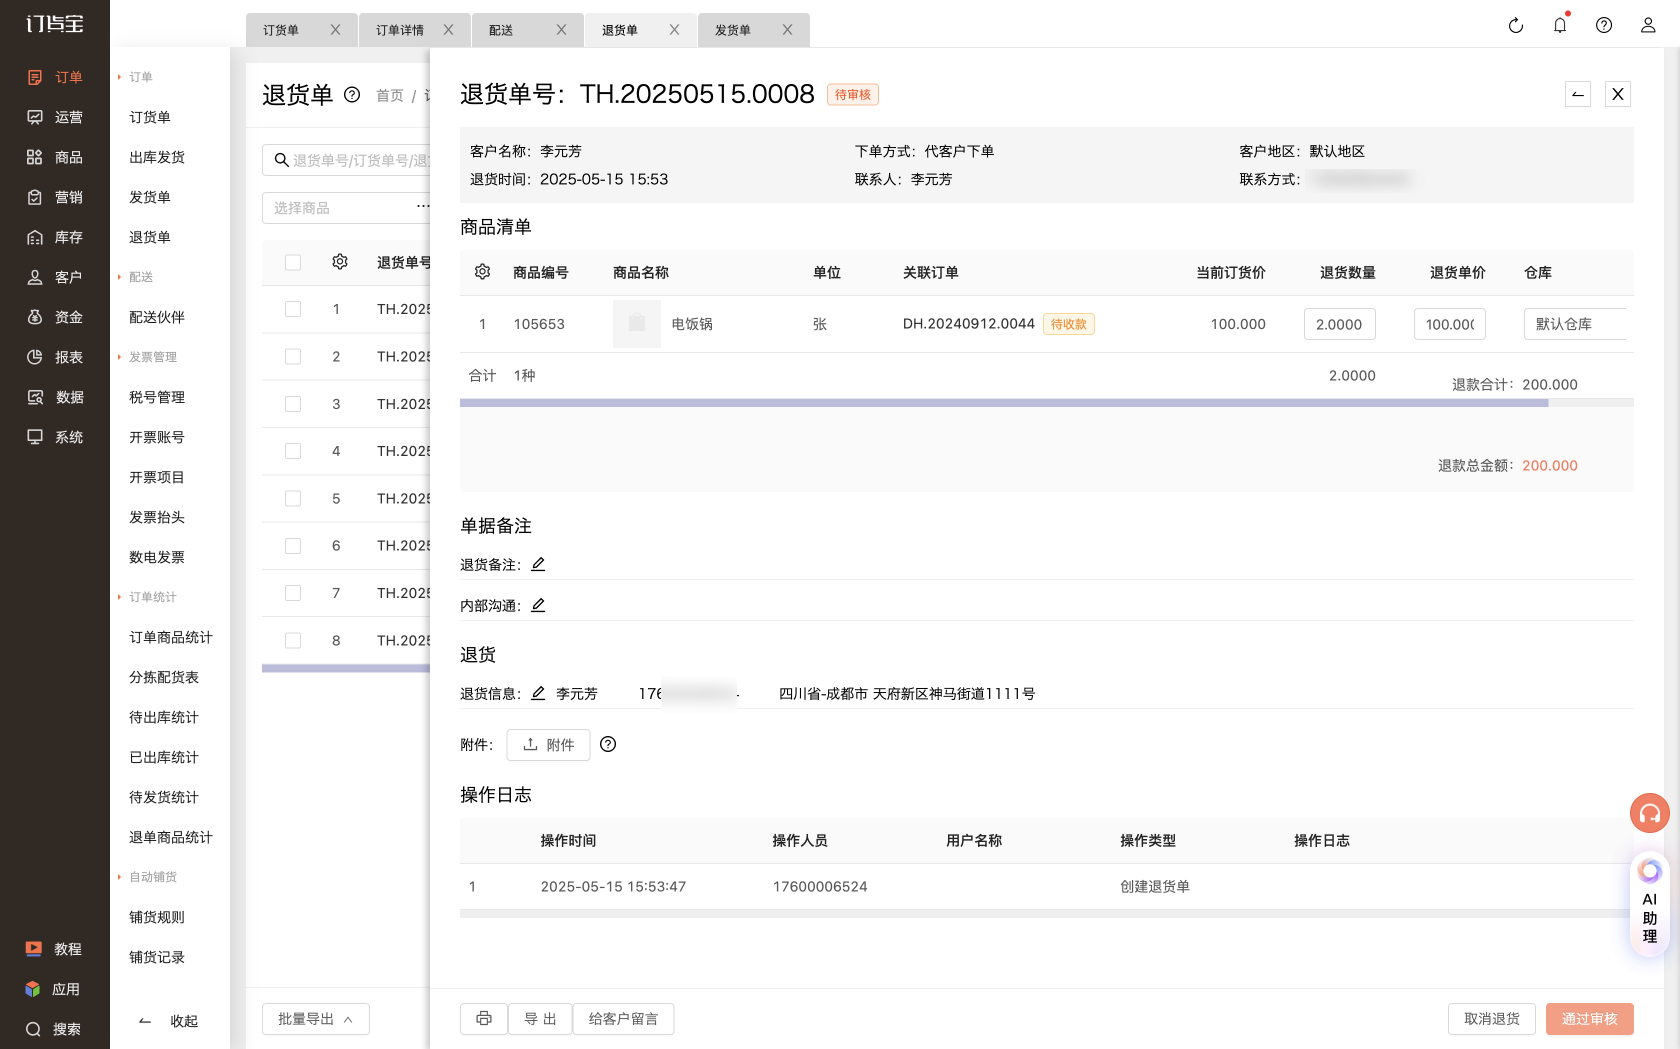Check the checkbox for row 1
This screenshot has height=1049, width=1680.
point(293,309)
